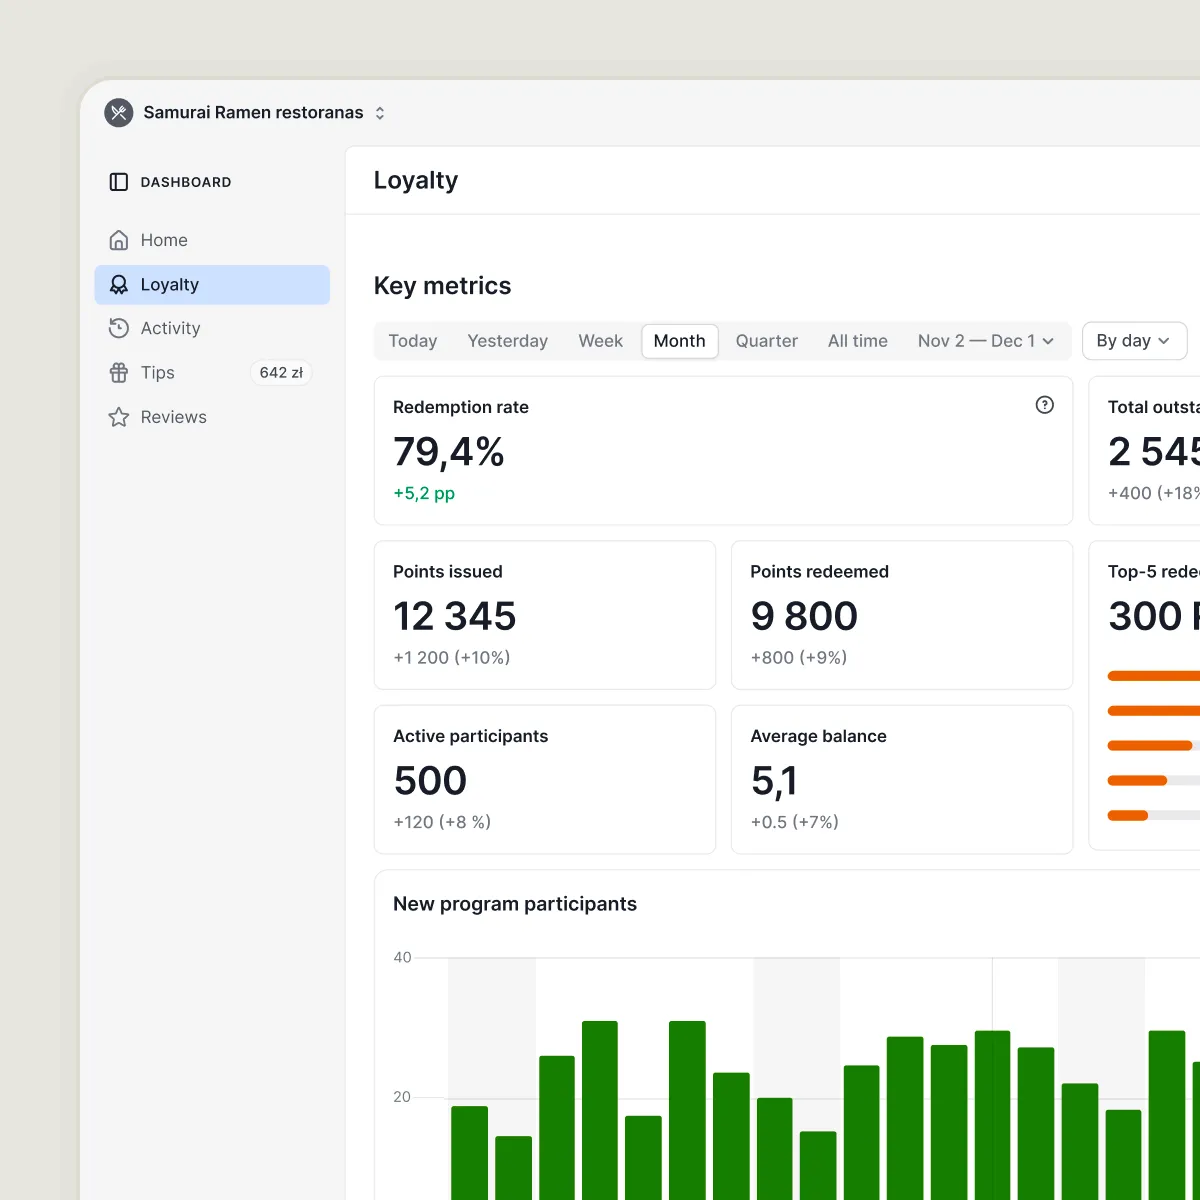Switch to the Quarter period tab

767,341
